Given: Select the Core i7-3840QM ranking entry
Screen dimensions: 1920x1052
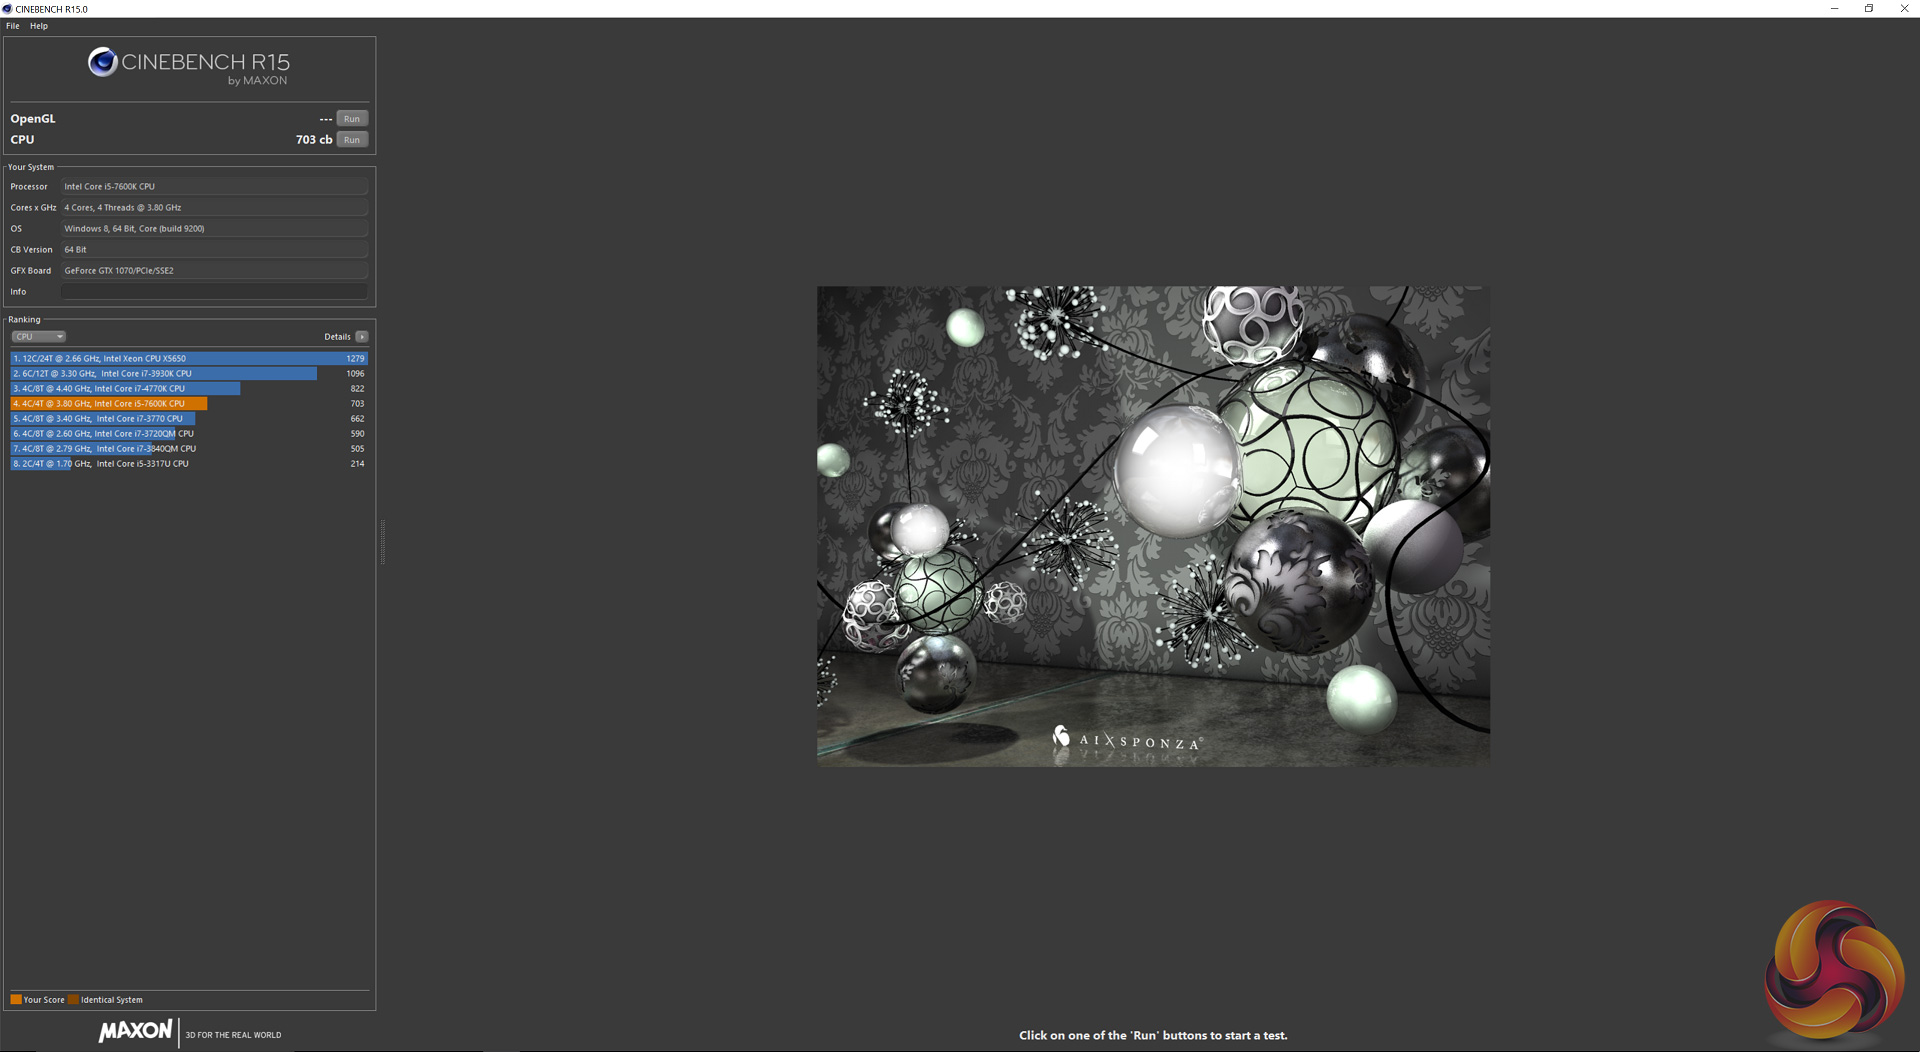Looking at the screenshot, I should tap(189, 449).
